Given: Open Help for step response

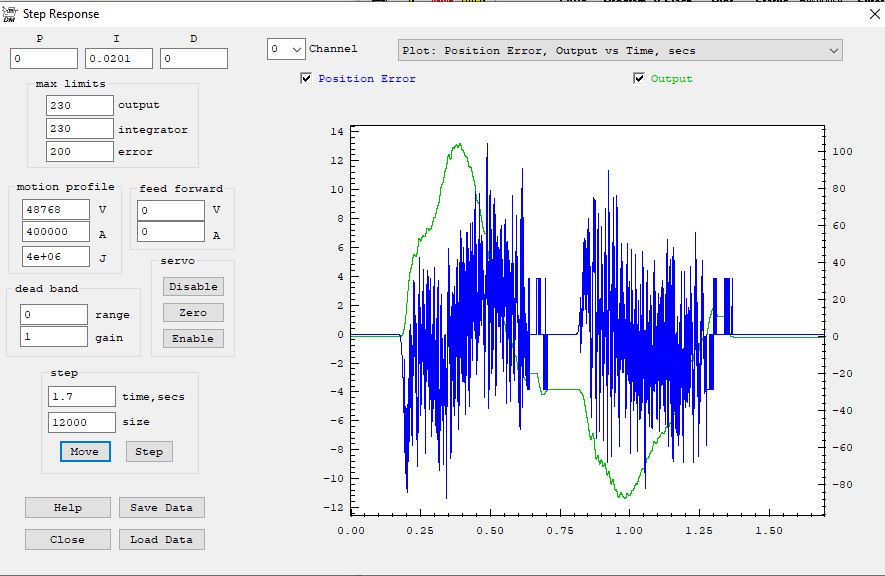Looking at the screenshot, I should (68, 508).
